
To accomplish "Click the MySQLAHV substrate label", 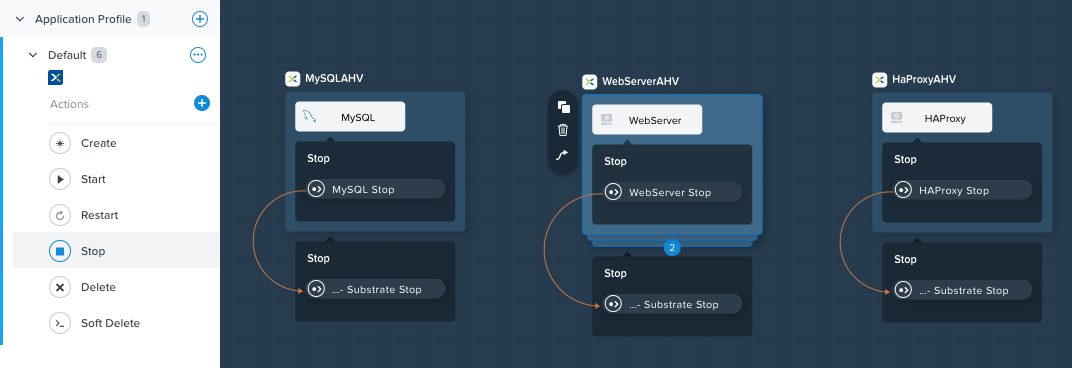I will (x=334, y=79).
